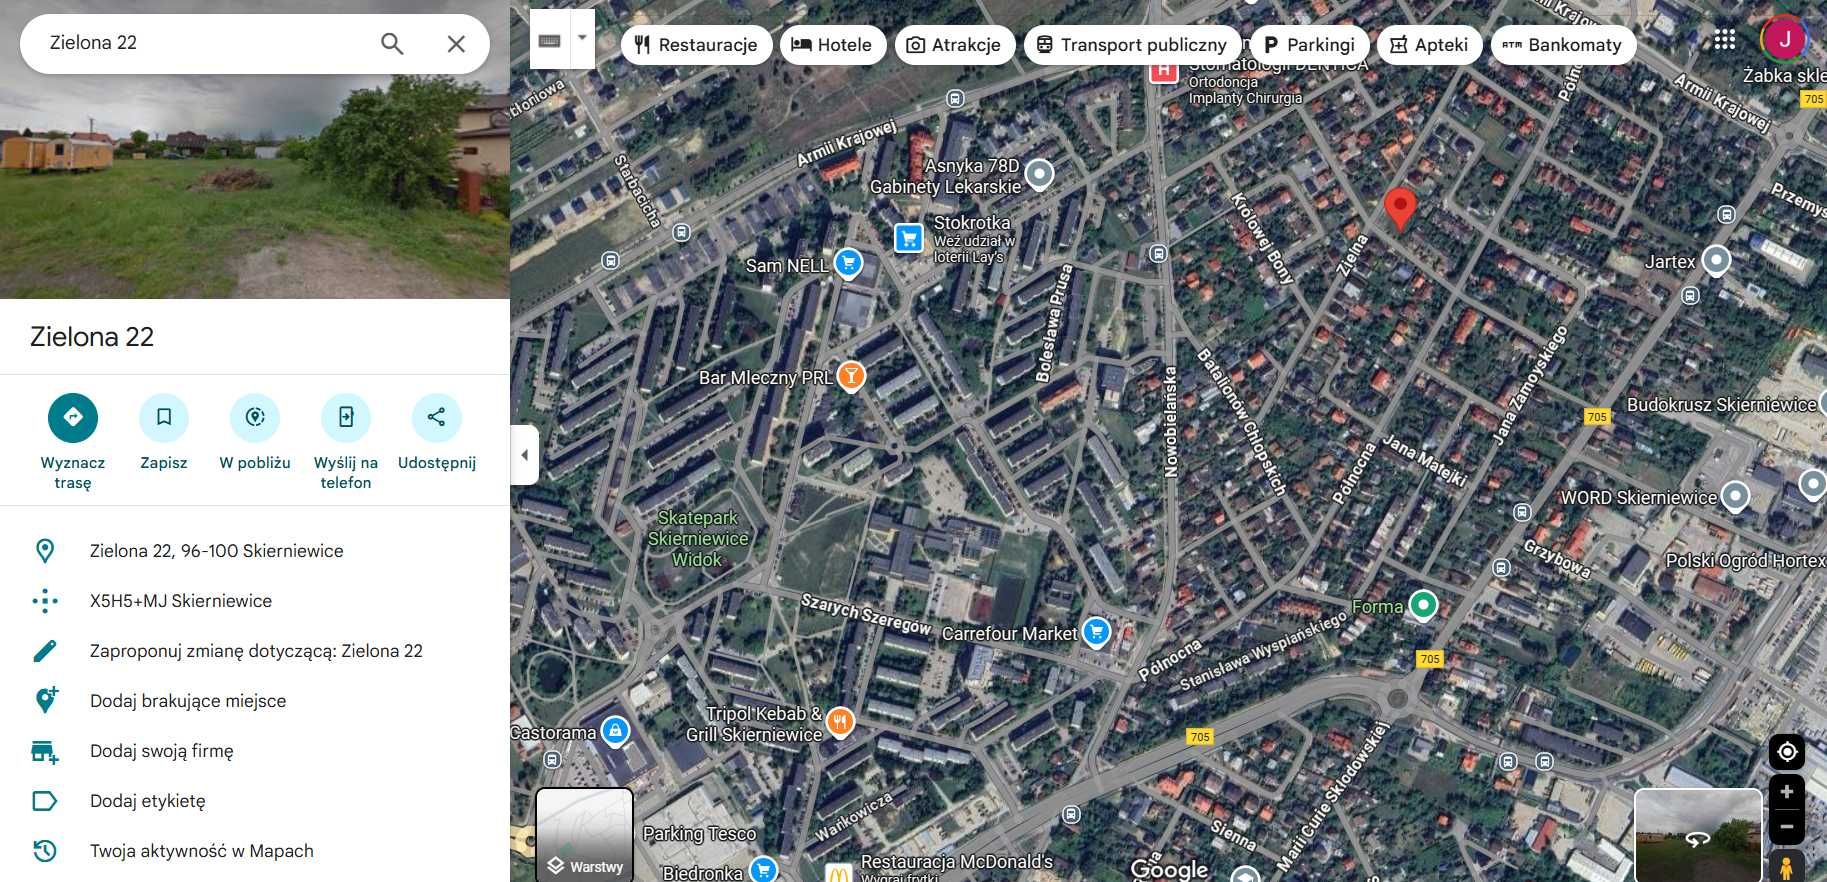Viewport: 1827px width, 882px height.
Task: Zoom in with the plus button
Action: (x=1787, y=792)
